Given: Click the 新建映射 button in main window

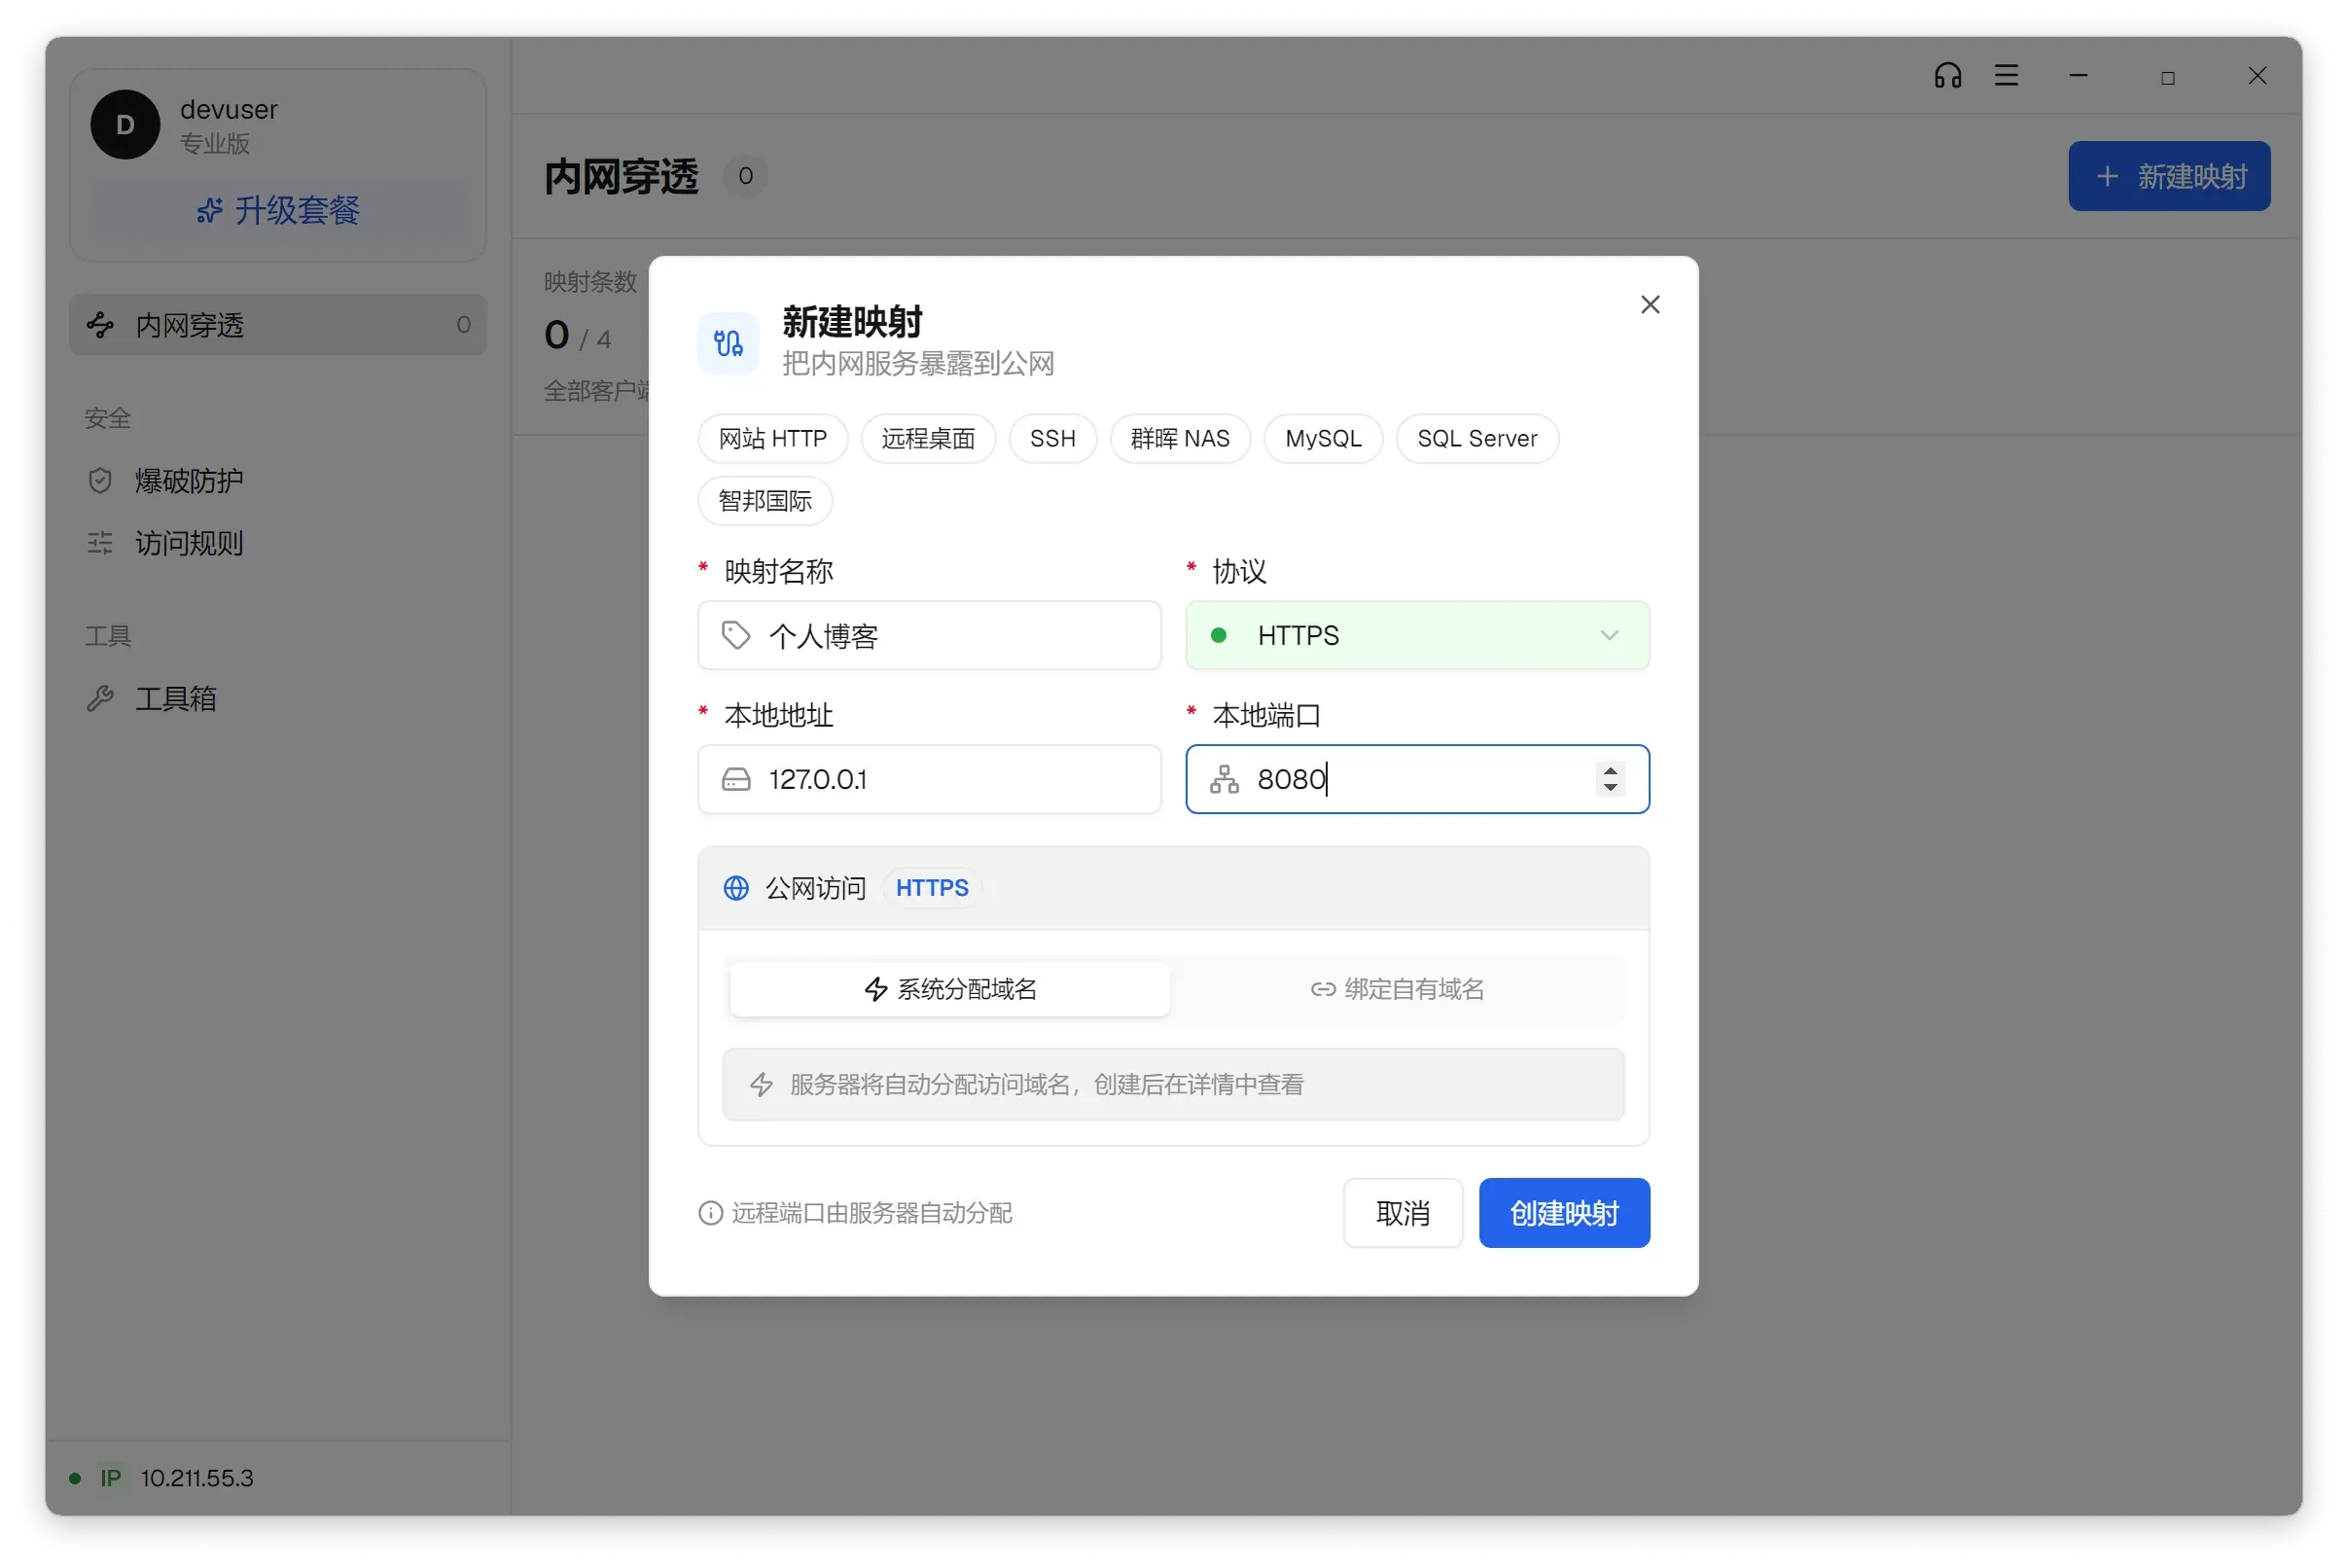Looking at the screenshot, I should tap(2168, 176).
